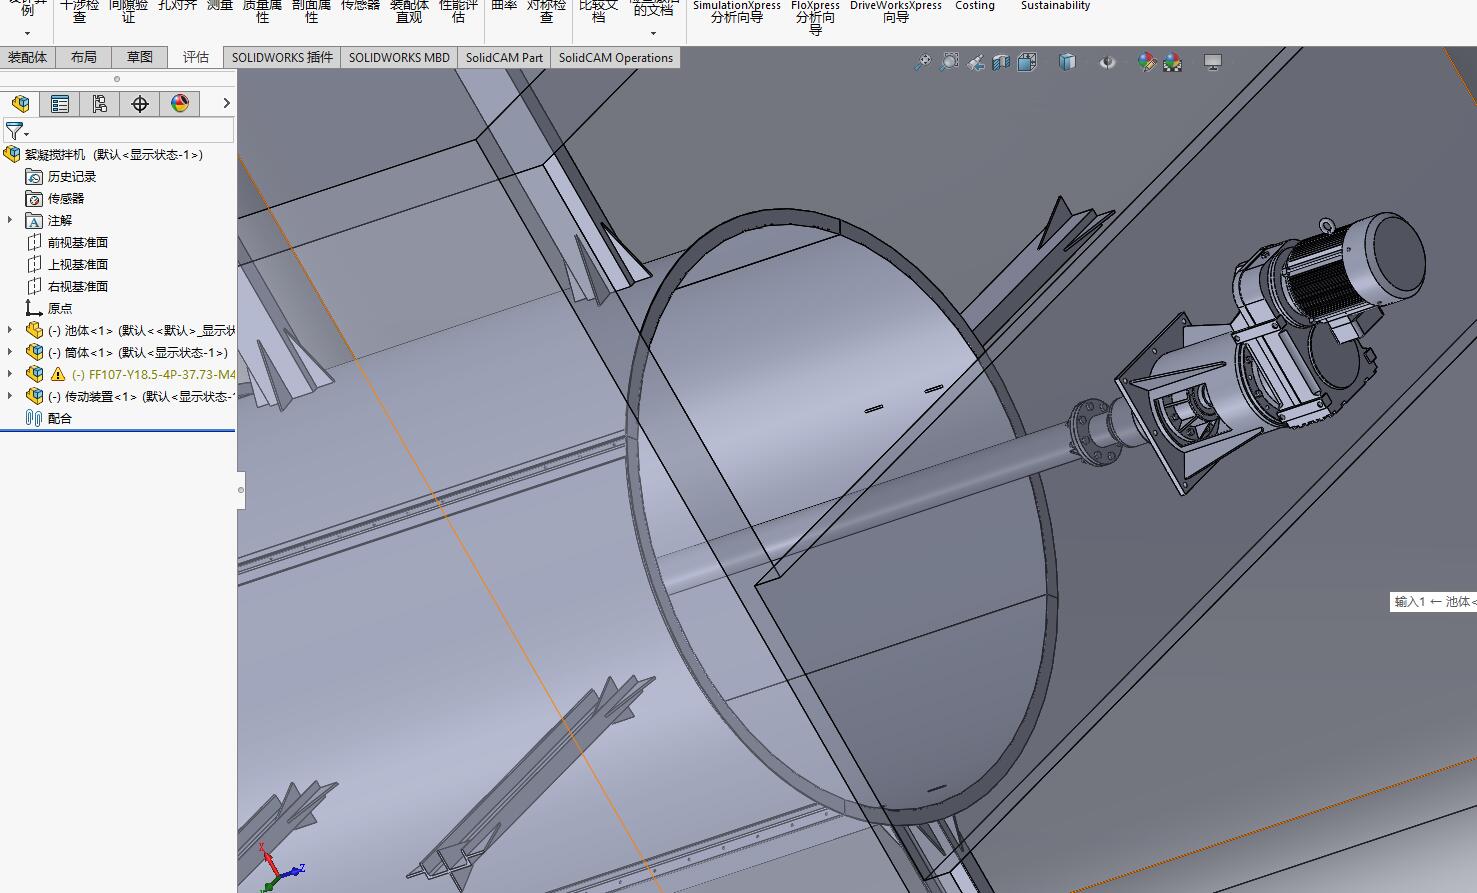1477x893 pixels.
Task: Click the Previous View icon
Action: [x=975, y=62]
